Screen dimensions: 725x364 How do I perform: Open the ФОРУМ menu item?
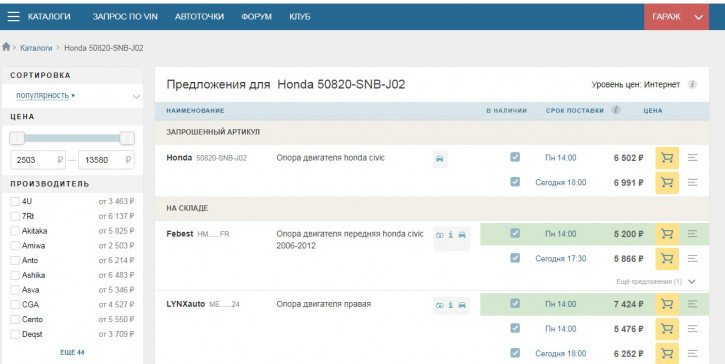pos(256,17)
